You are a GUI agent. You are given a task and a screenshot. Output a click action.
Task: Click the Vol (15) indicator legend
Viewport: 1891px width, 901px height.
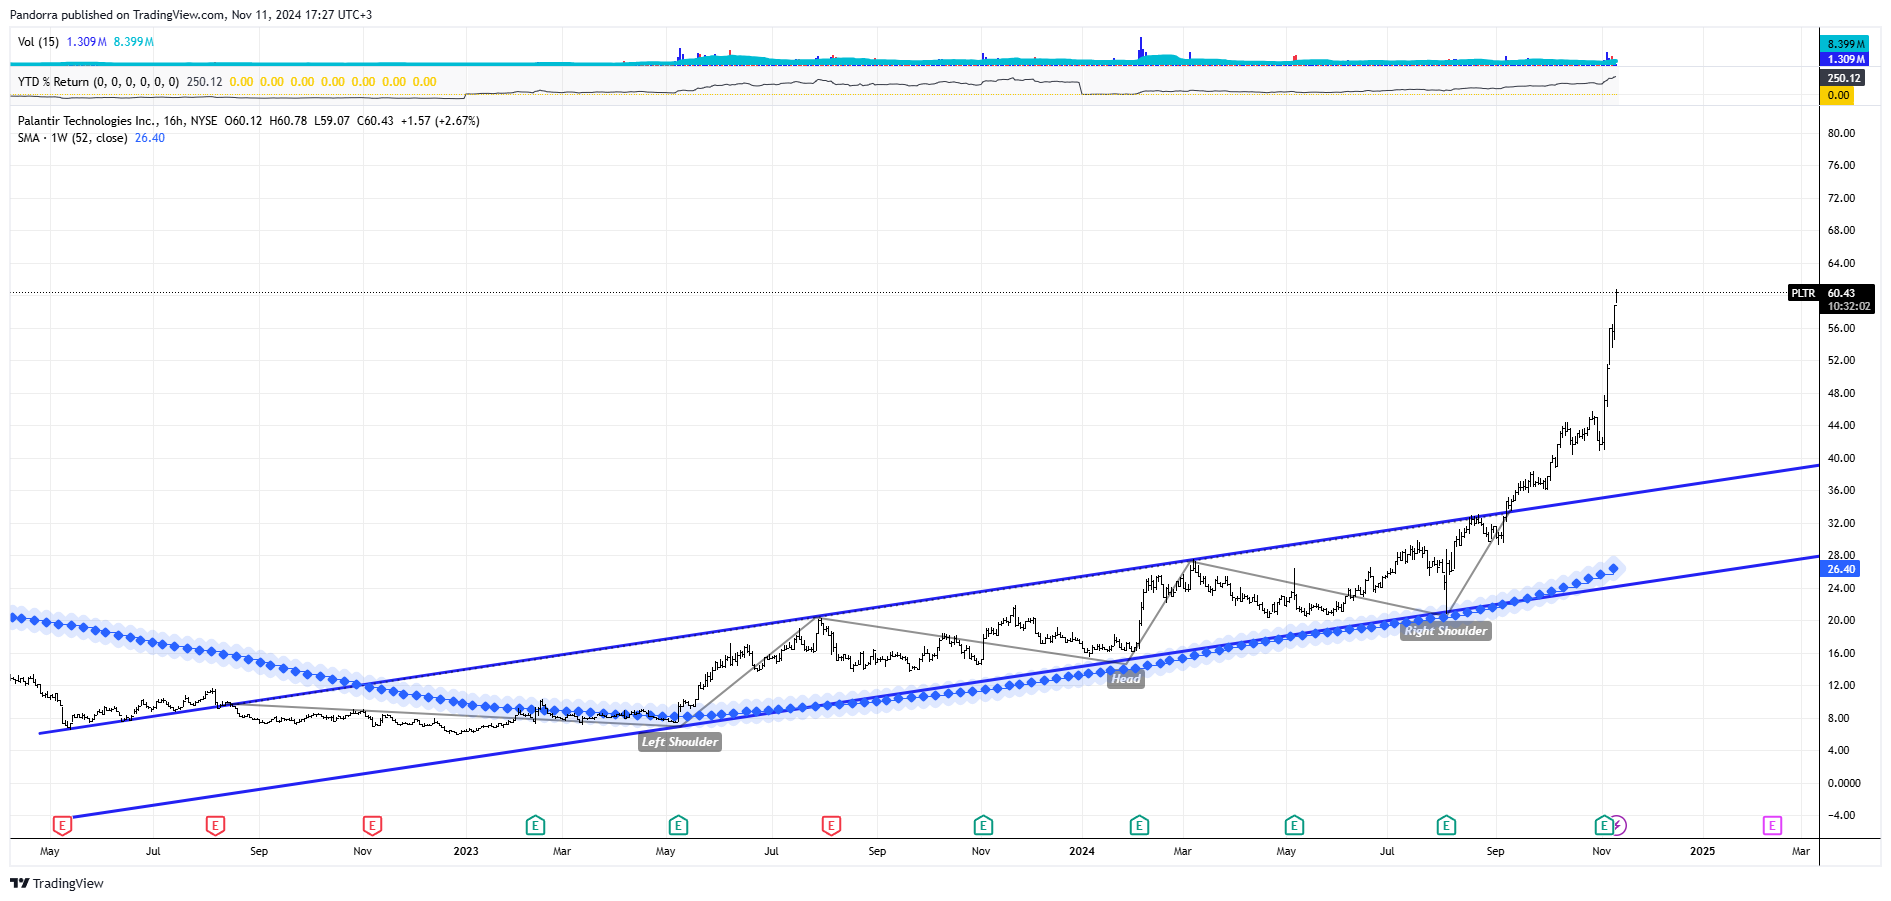pos(38,42)
